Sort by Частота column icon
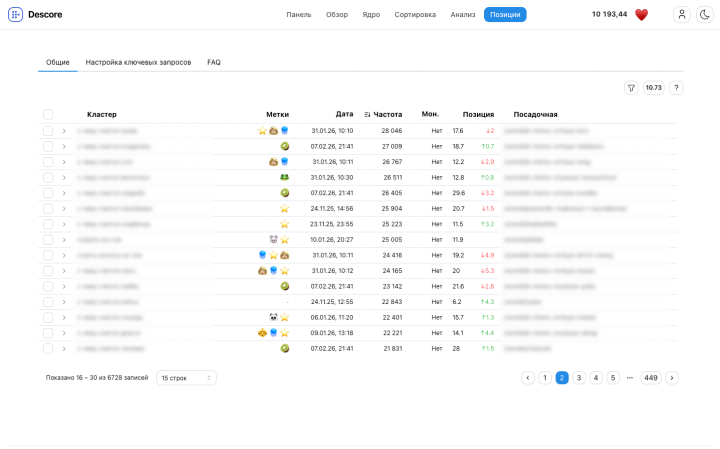720x449 pixels. pos(367,115)
